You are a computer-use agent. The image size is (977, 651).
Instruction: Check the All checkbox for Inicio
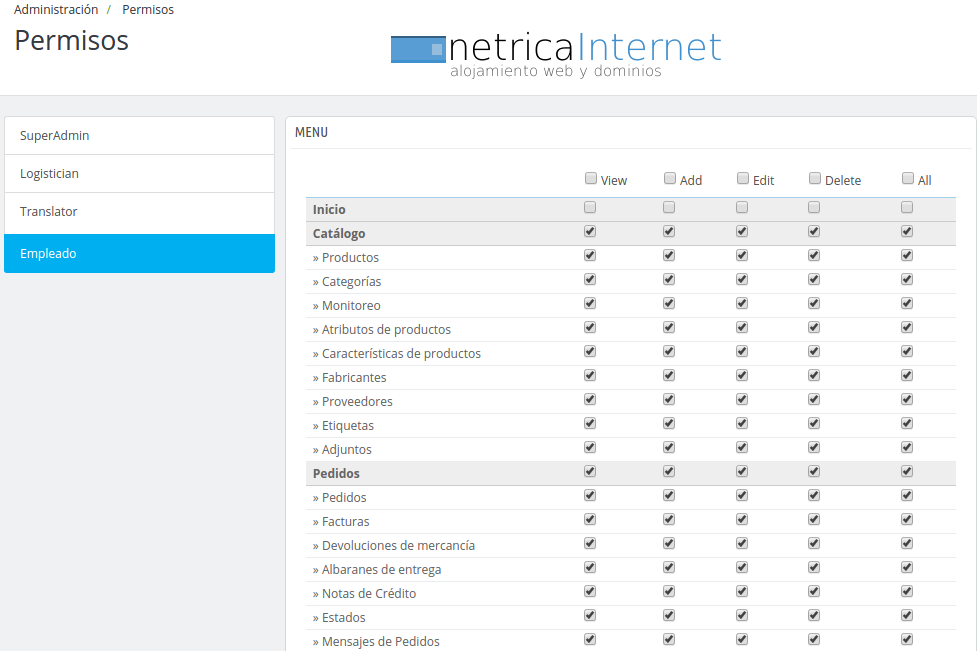pyautogui.click(x=907, y=208)
